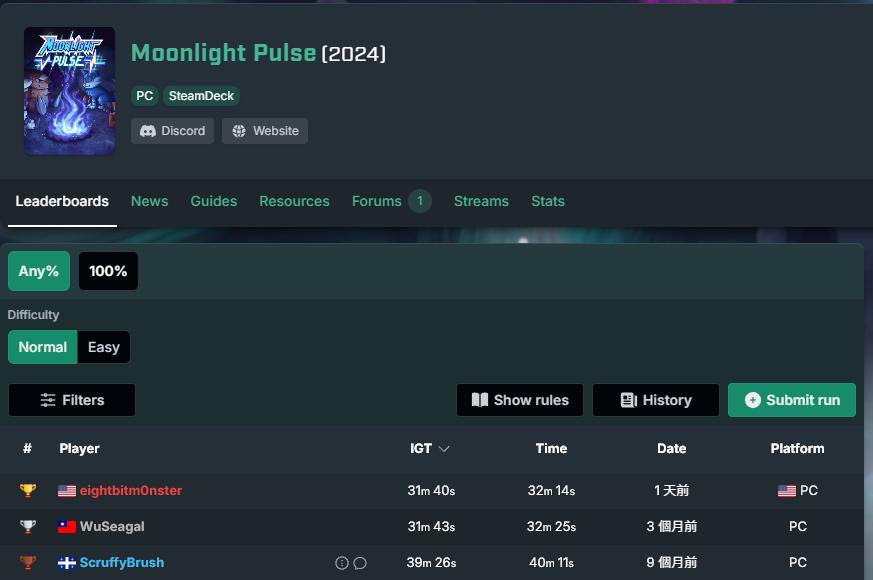Click the open book icon on Show rules

pos(480,400)
